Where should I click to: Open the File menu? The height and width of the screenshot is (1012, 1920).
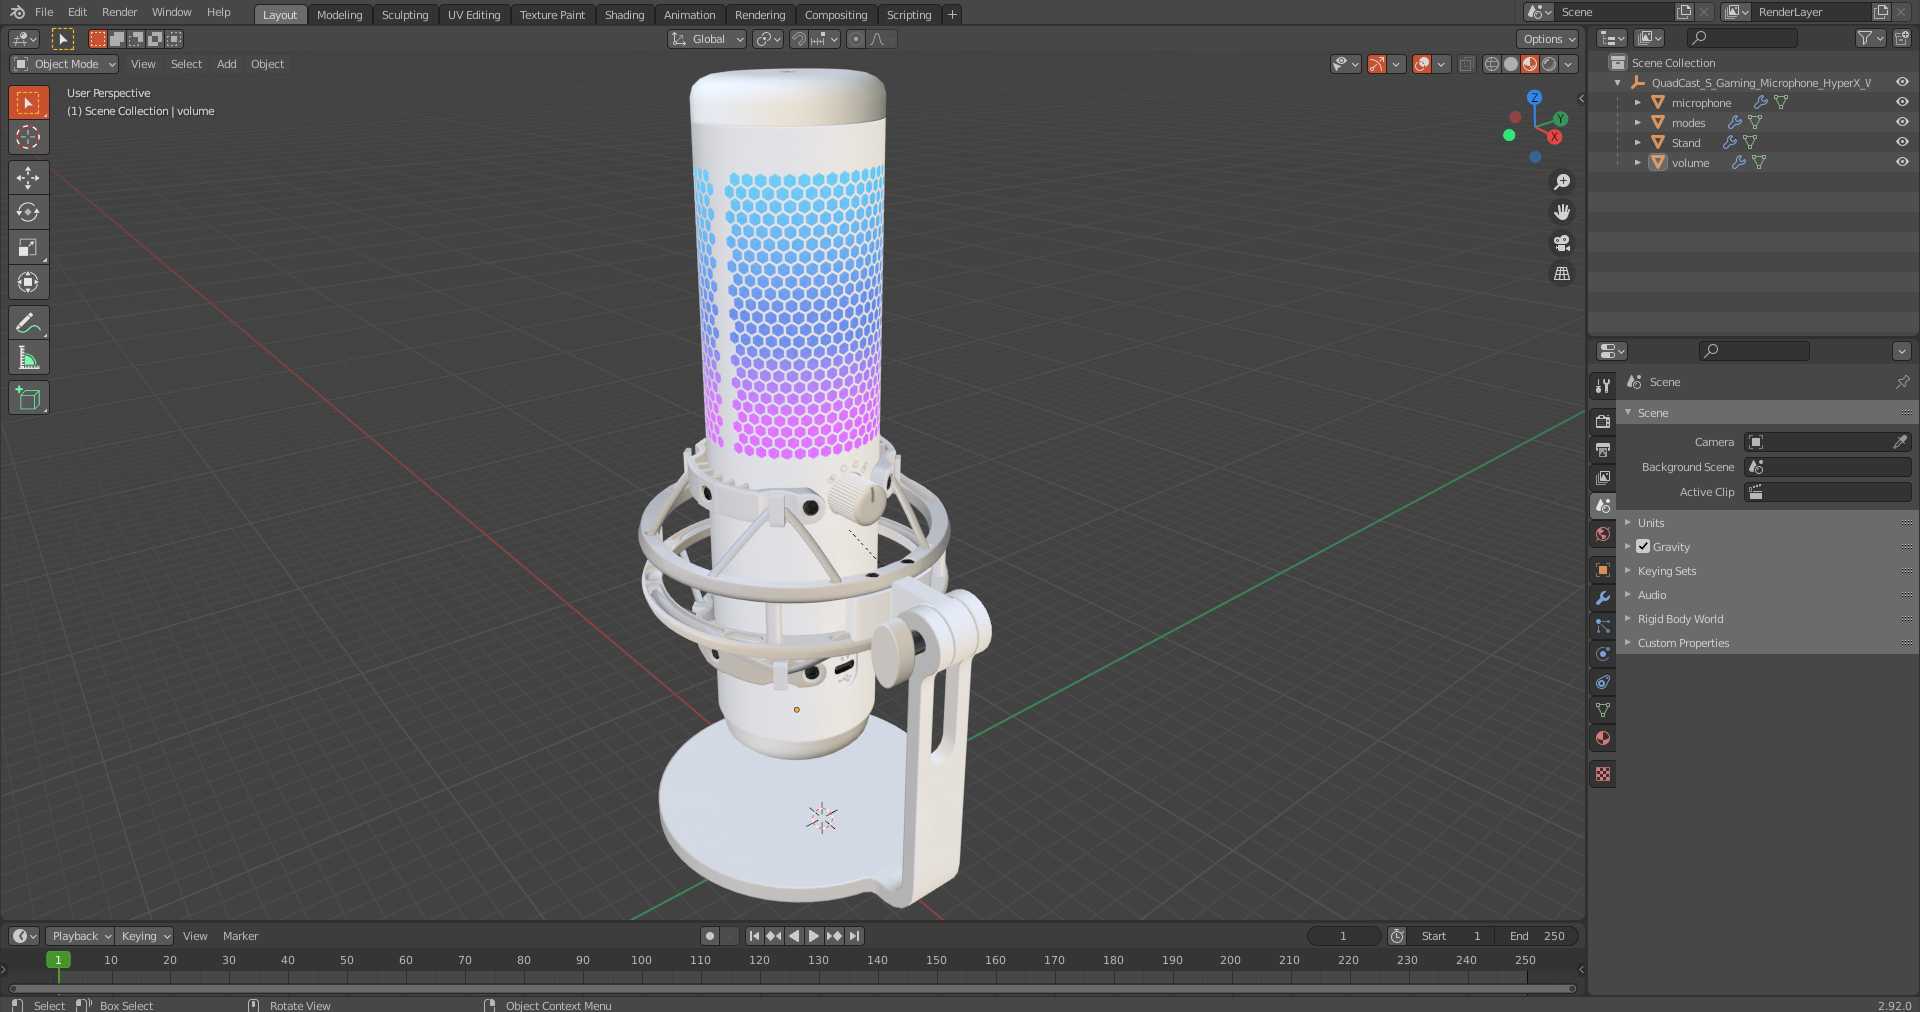[44, 12]
